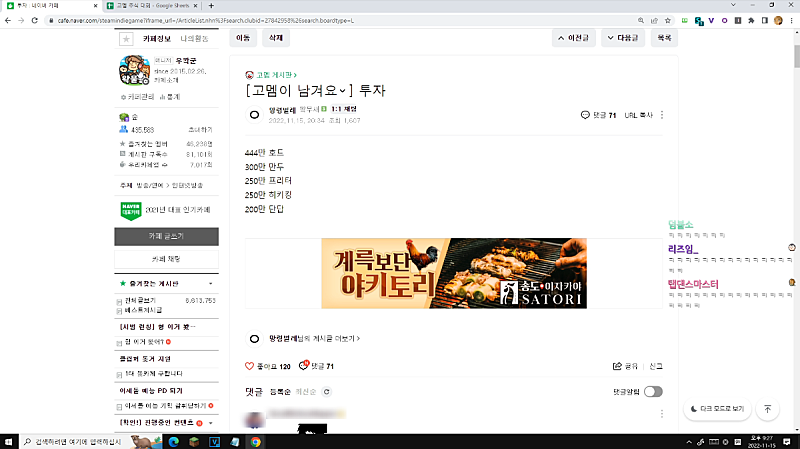Screen dimensions: 800x449
Task: Open the post title prefix dropdown chevron
Action: coord(342,91)
